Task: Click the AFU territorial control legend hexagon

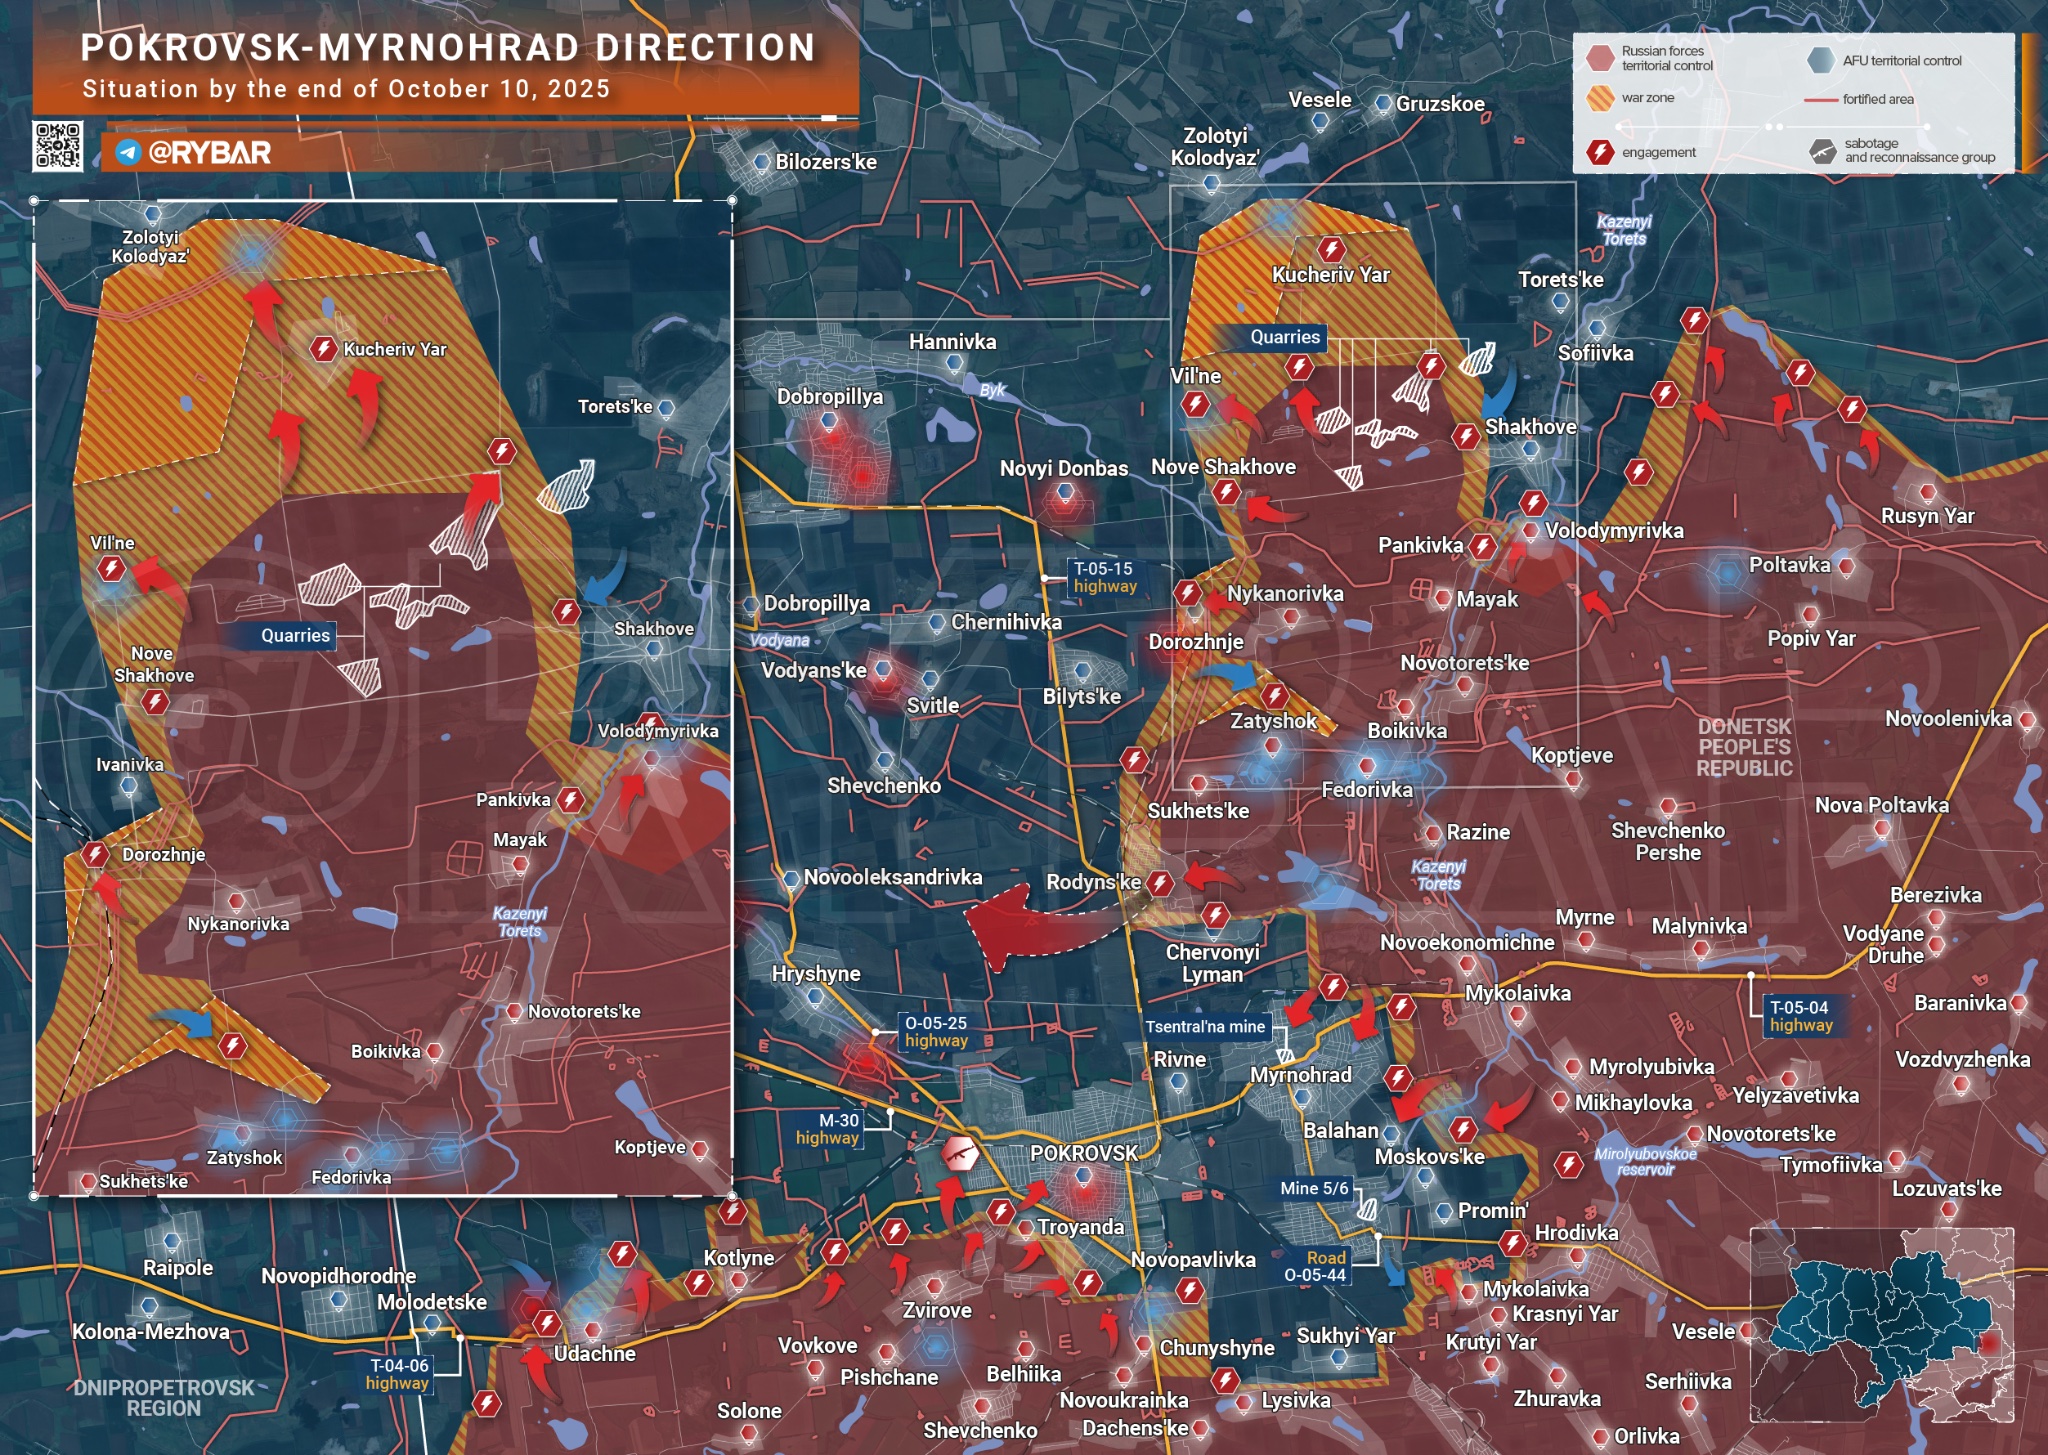Action: click(1821, 60)
